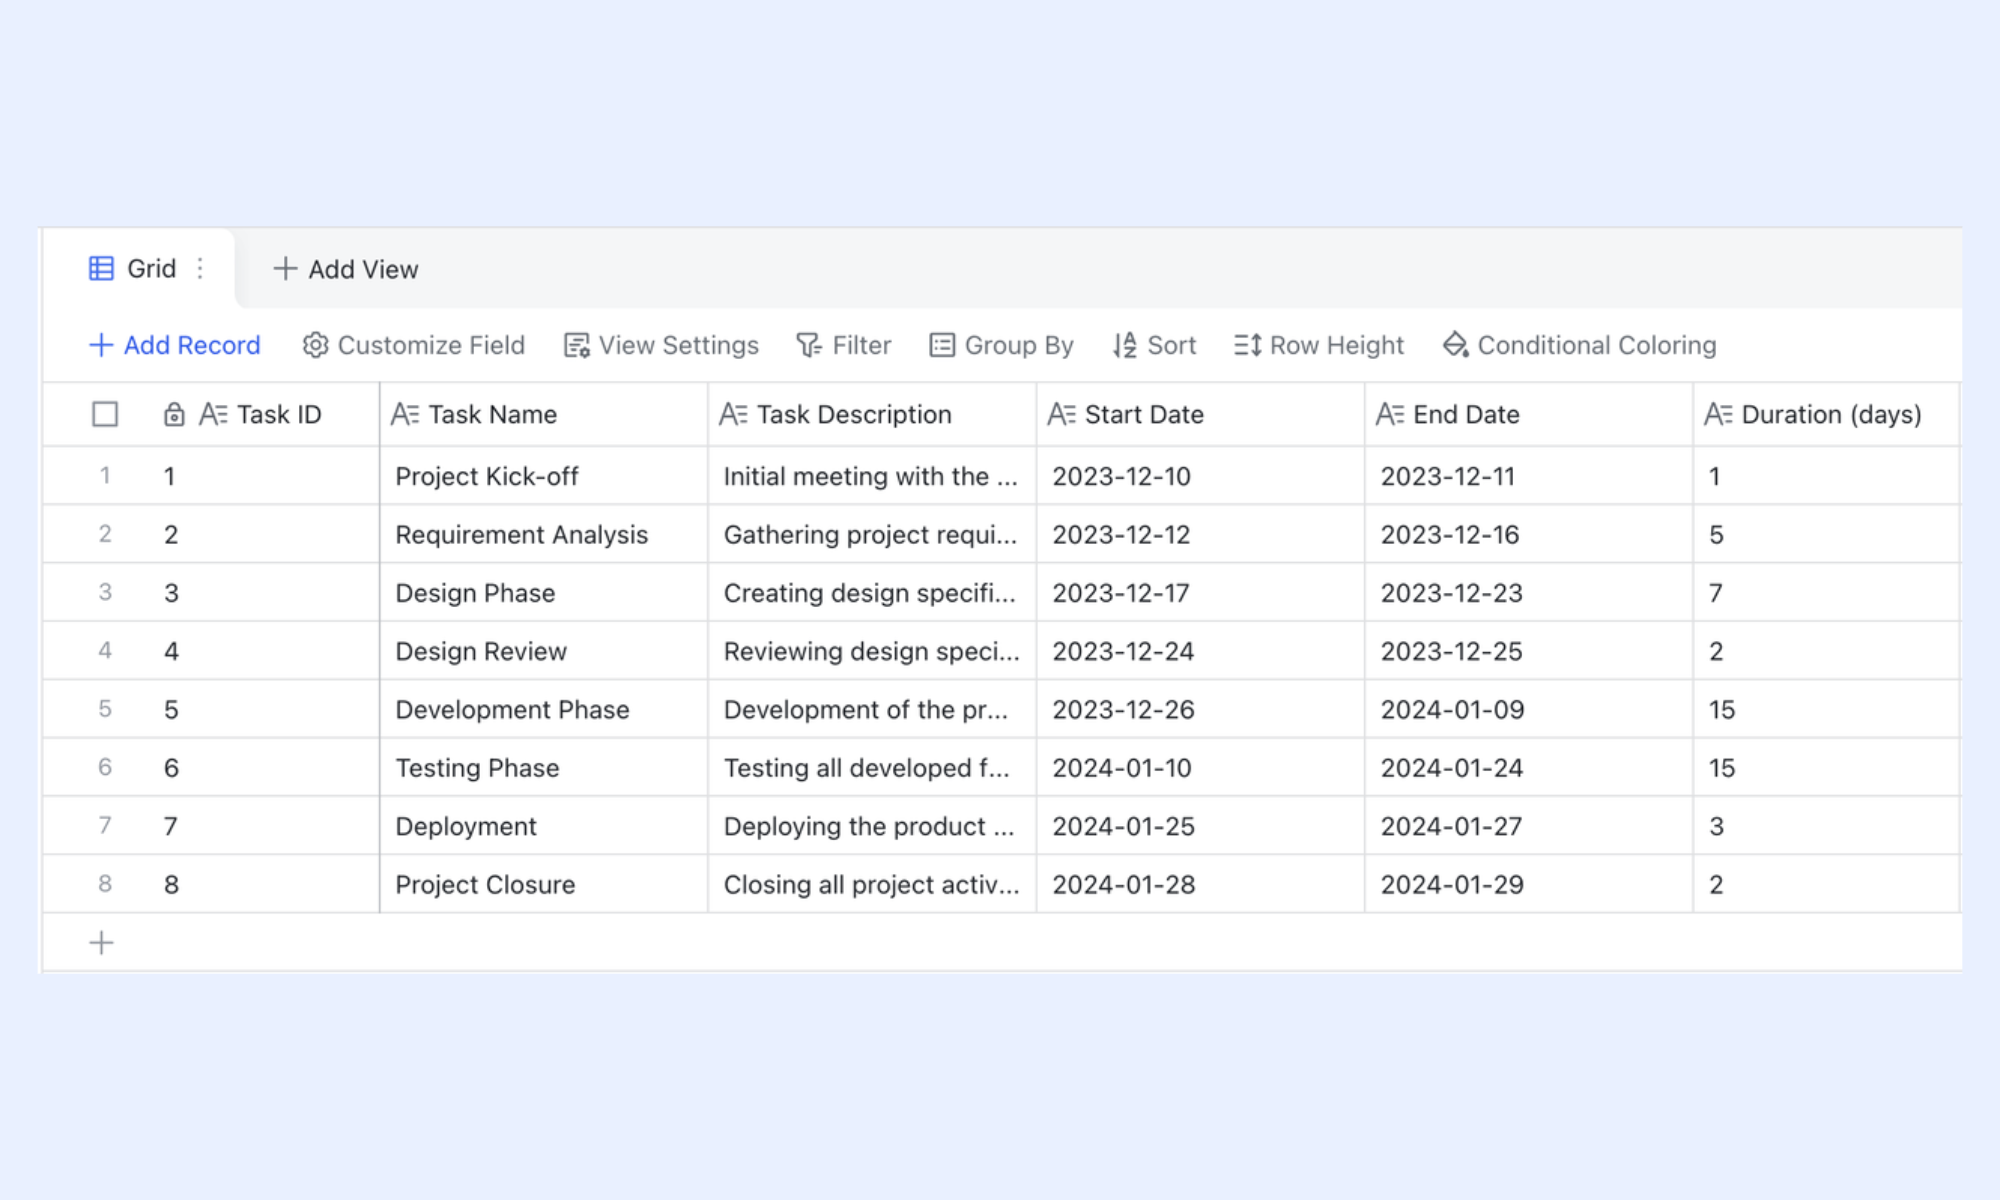The height and width of the screenshot is (1200, 2000).
Task: Click the Row Height icon
Action: (x=1247, y=345)
